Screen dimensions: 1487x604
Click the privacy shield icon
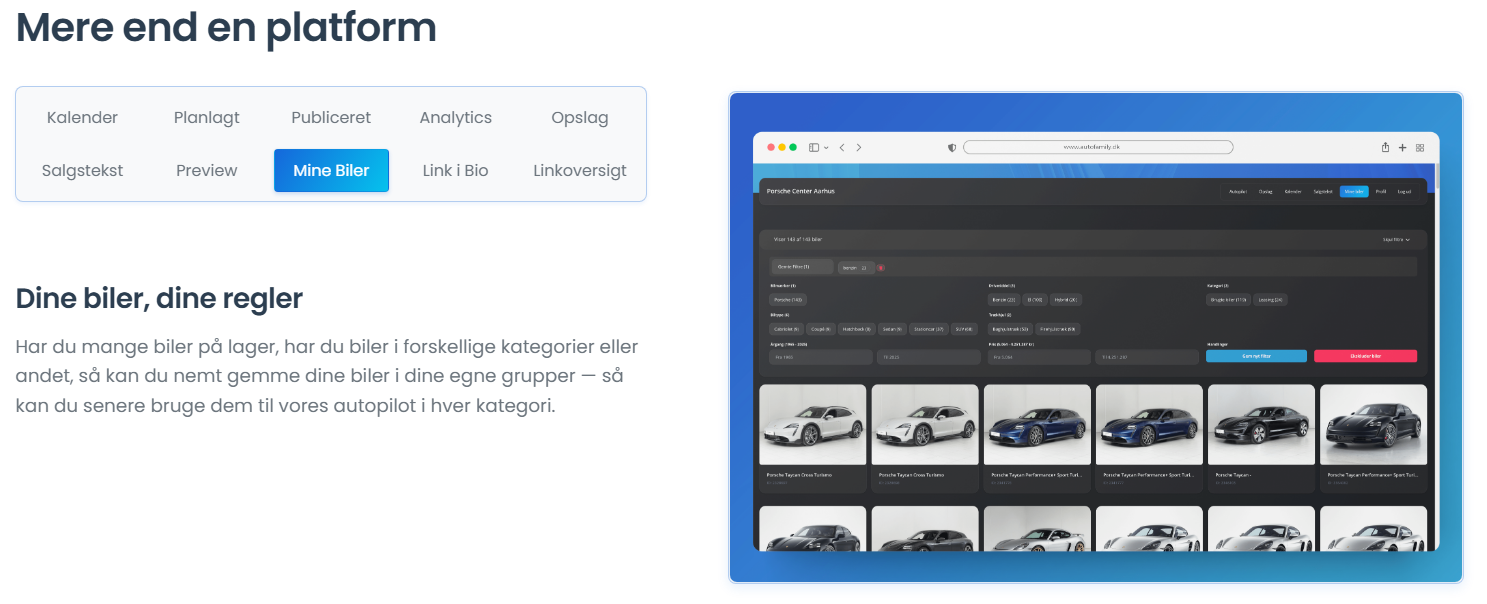click(952, 147)
